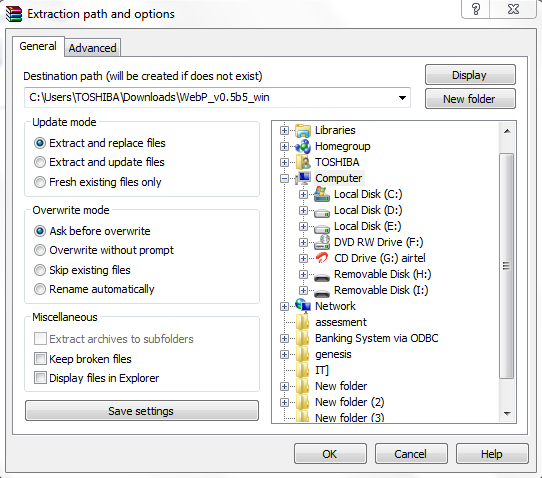Select 'assesment' folder label in tree

[x=340, y=322]
